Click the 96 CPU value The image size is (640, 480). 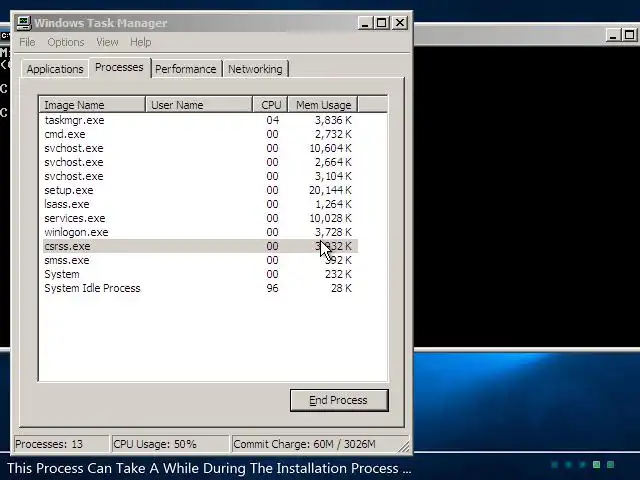pos(272,288)
